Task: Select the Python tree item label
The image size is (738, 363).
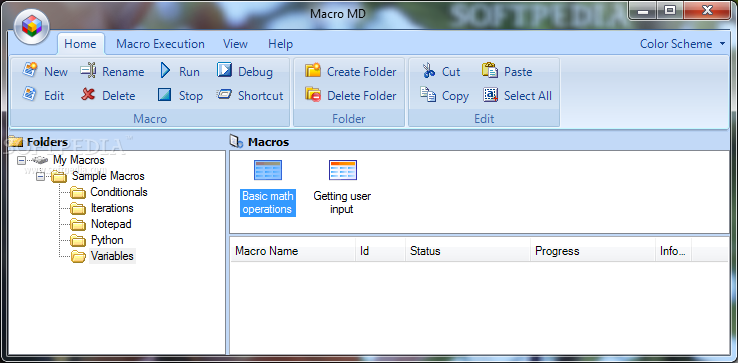Action: [107, 240]
